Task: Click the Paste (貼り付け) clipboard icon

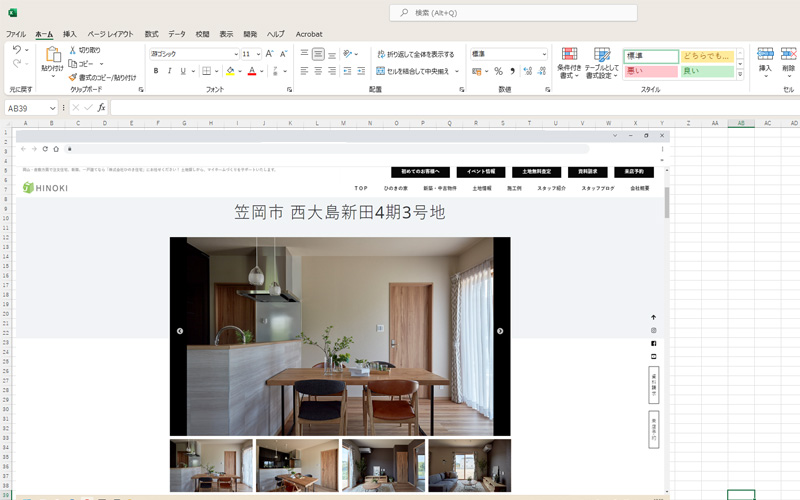Action: (x=52, y=55)
